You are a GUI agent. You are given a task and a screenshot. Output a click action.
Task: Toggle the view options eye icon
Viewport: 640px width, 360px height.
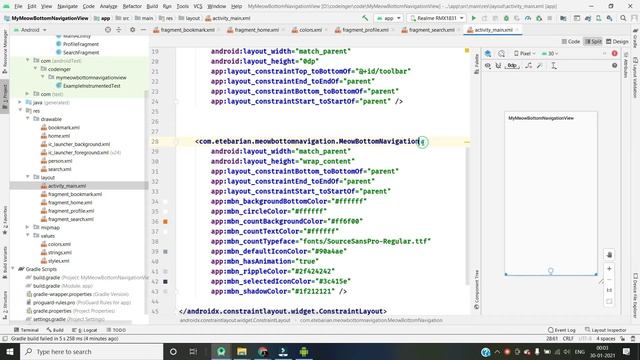(488, 66)
